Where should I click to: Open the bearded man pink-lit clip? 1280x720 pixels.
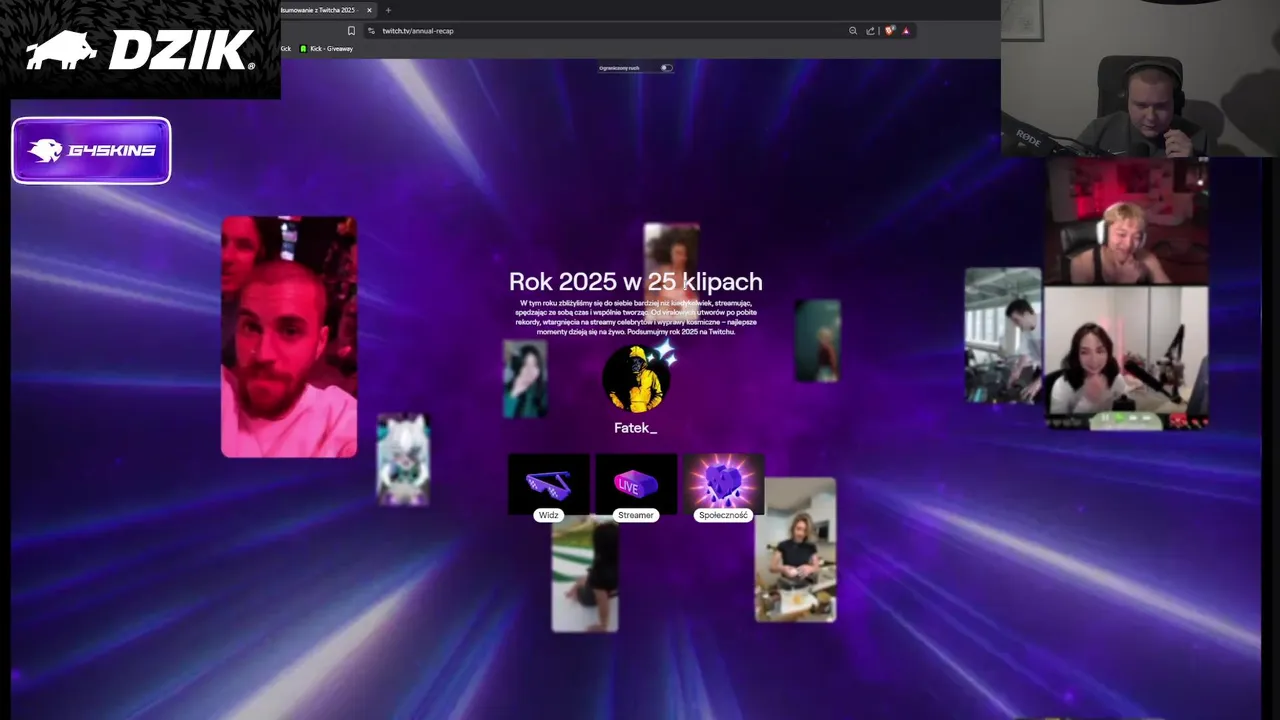pyautogui.click(x=289, y=337)
